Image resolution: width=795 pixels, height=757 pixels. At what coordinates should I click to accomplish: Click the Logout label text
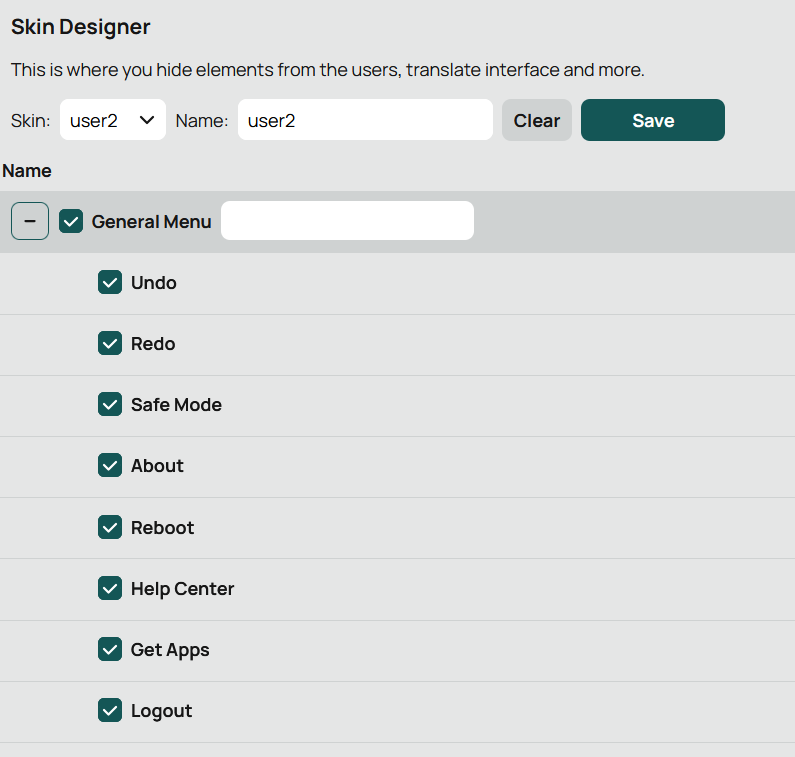click(161, 711)
